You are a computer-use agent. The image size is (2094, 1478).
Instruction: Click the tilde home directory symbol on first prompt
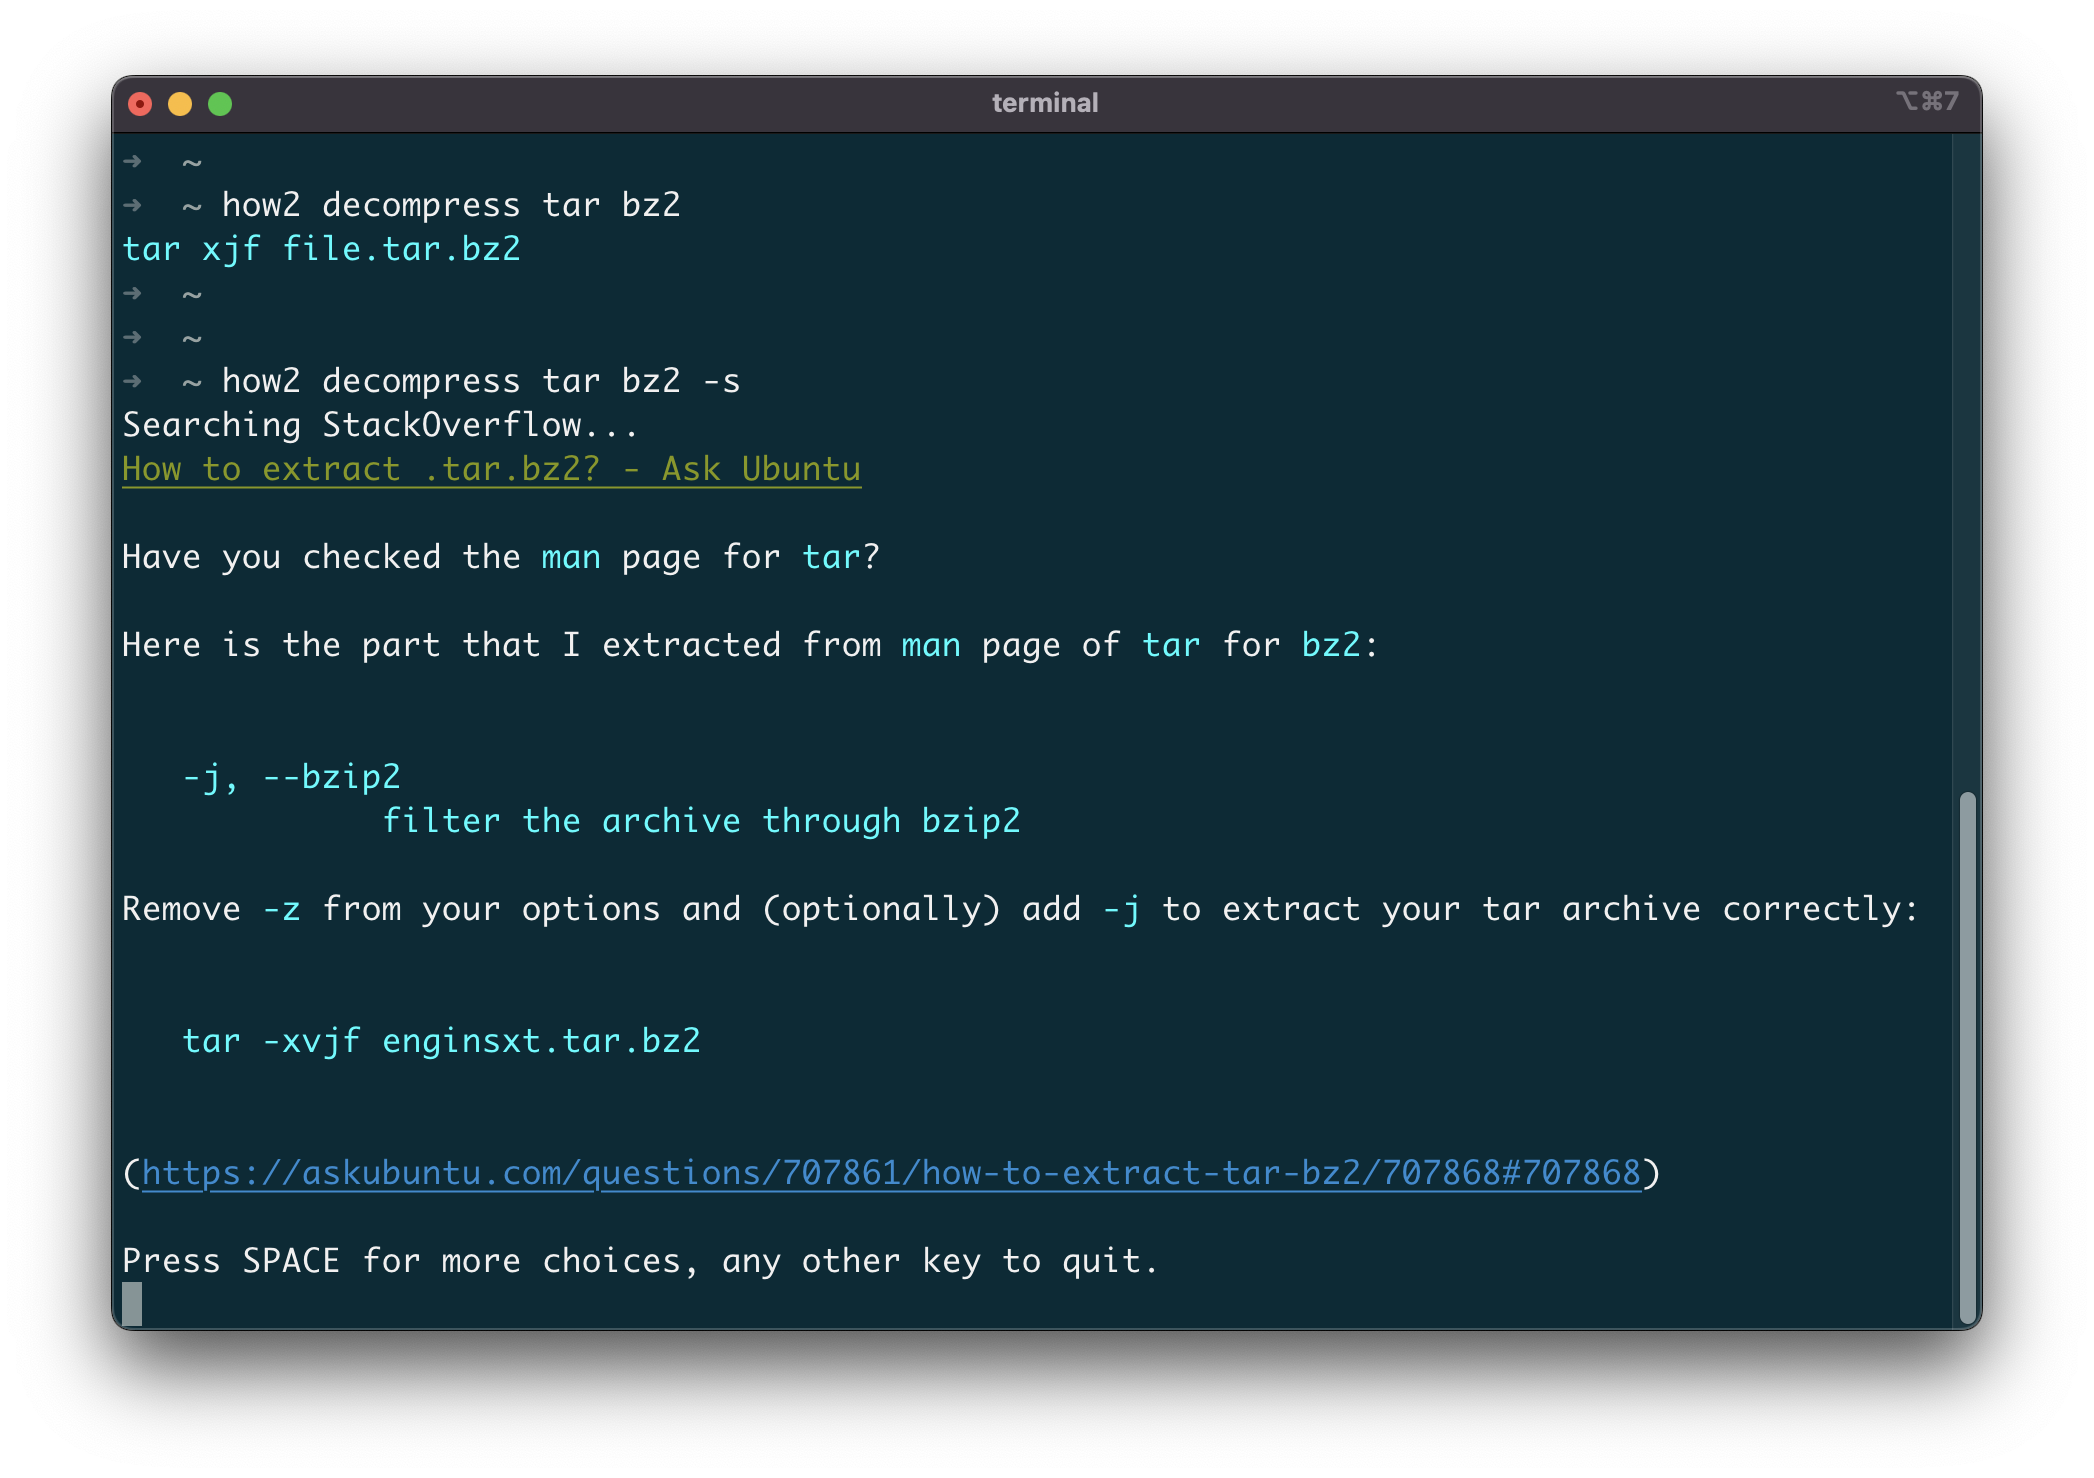coord(190,160)
